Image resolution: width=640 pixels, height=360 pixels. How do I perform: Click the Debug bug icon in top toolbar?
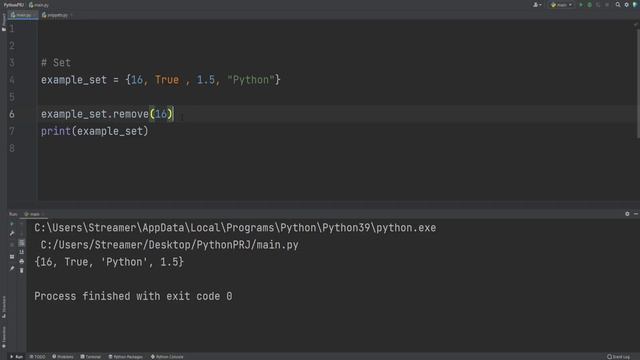point(589,5)
